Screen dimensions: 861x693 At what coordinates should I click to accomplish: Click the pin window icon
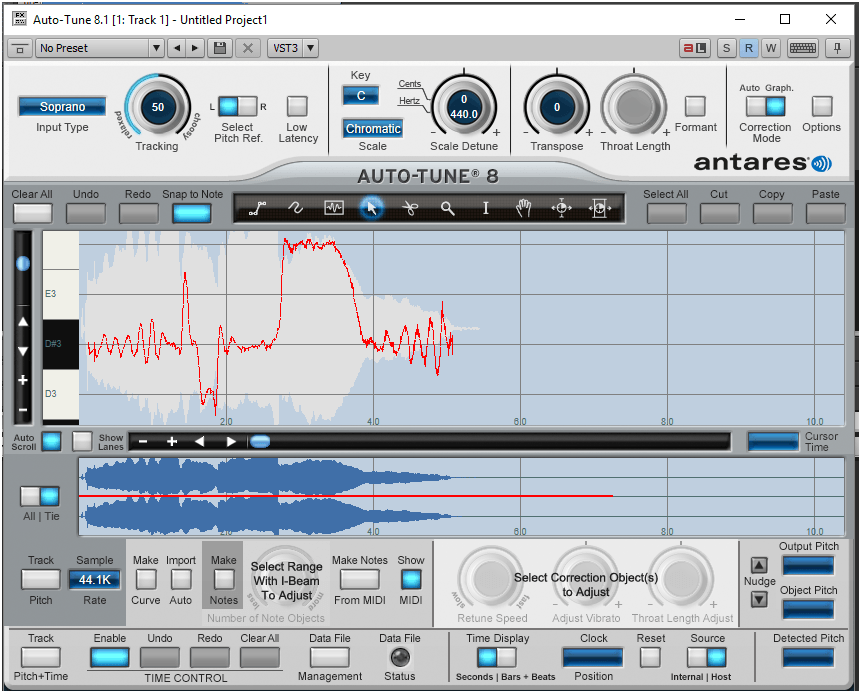coord(837,48)
